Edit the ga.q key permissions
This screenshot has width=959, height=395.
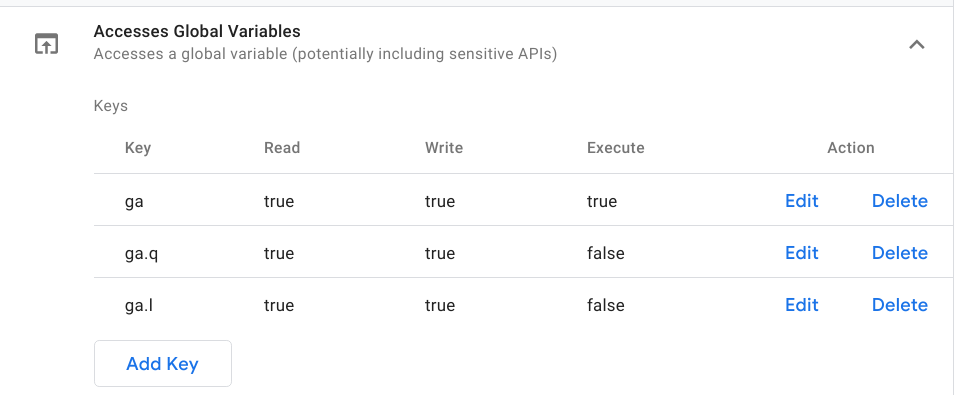click(x=802, y=253)
